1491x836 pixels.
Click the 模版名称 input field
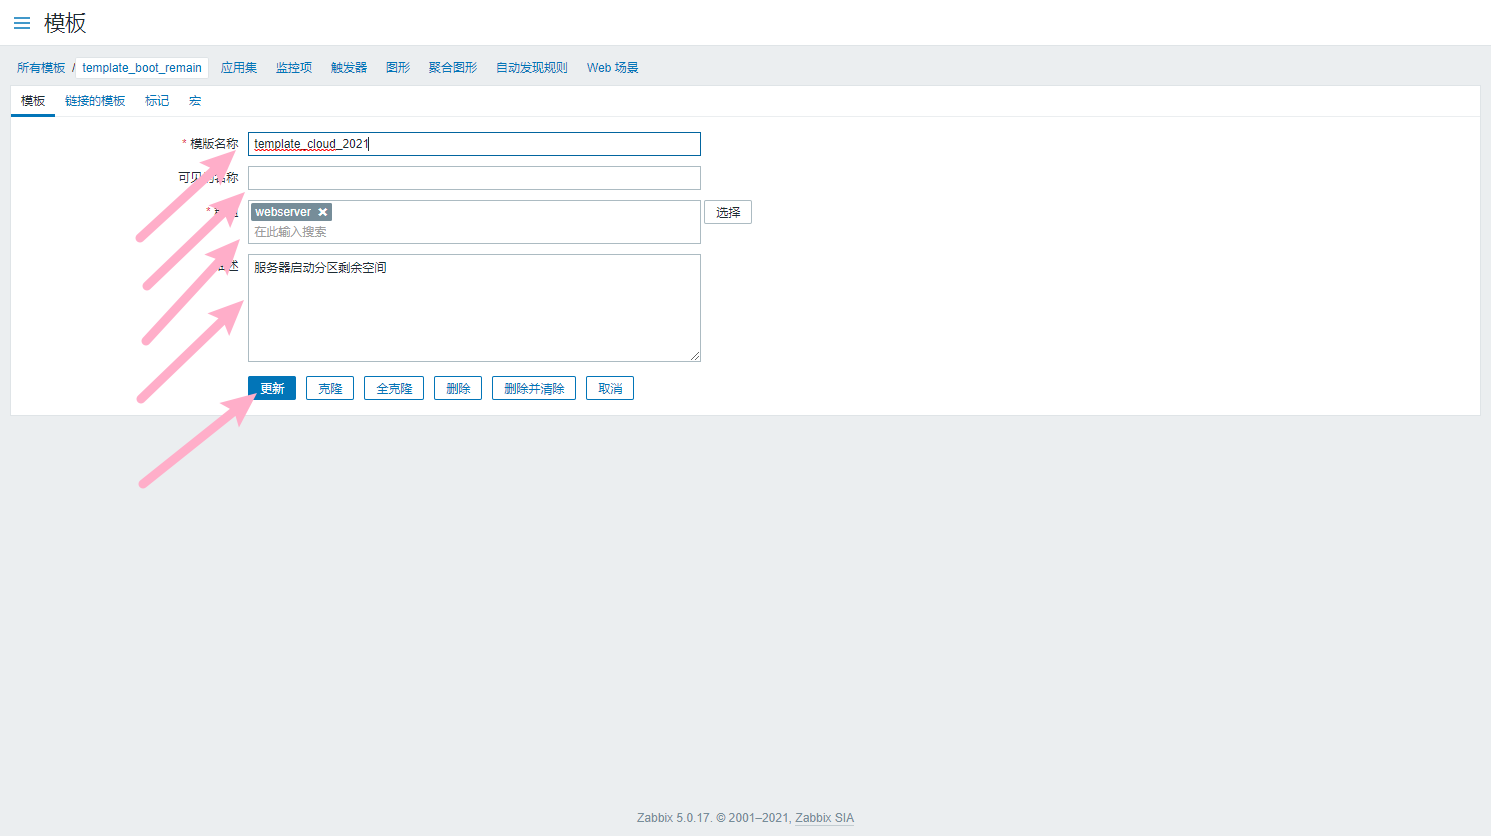tap(474, 144)
